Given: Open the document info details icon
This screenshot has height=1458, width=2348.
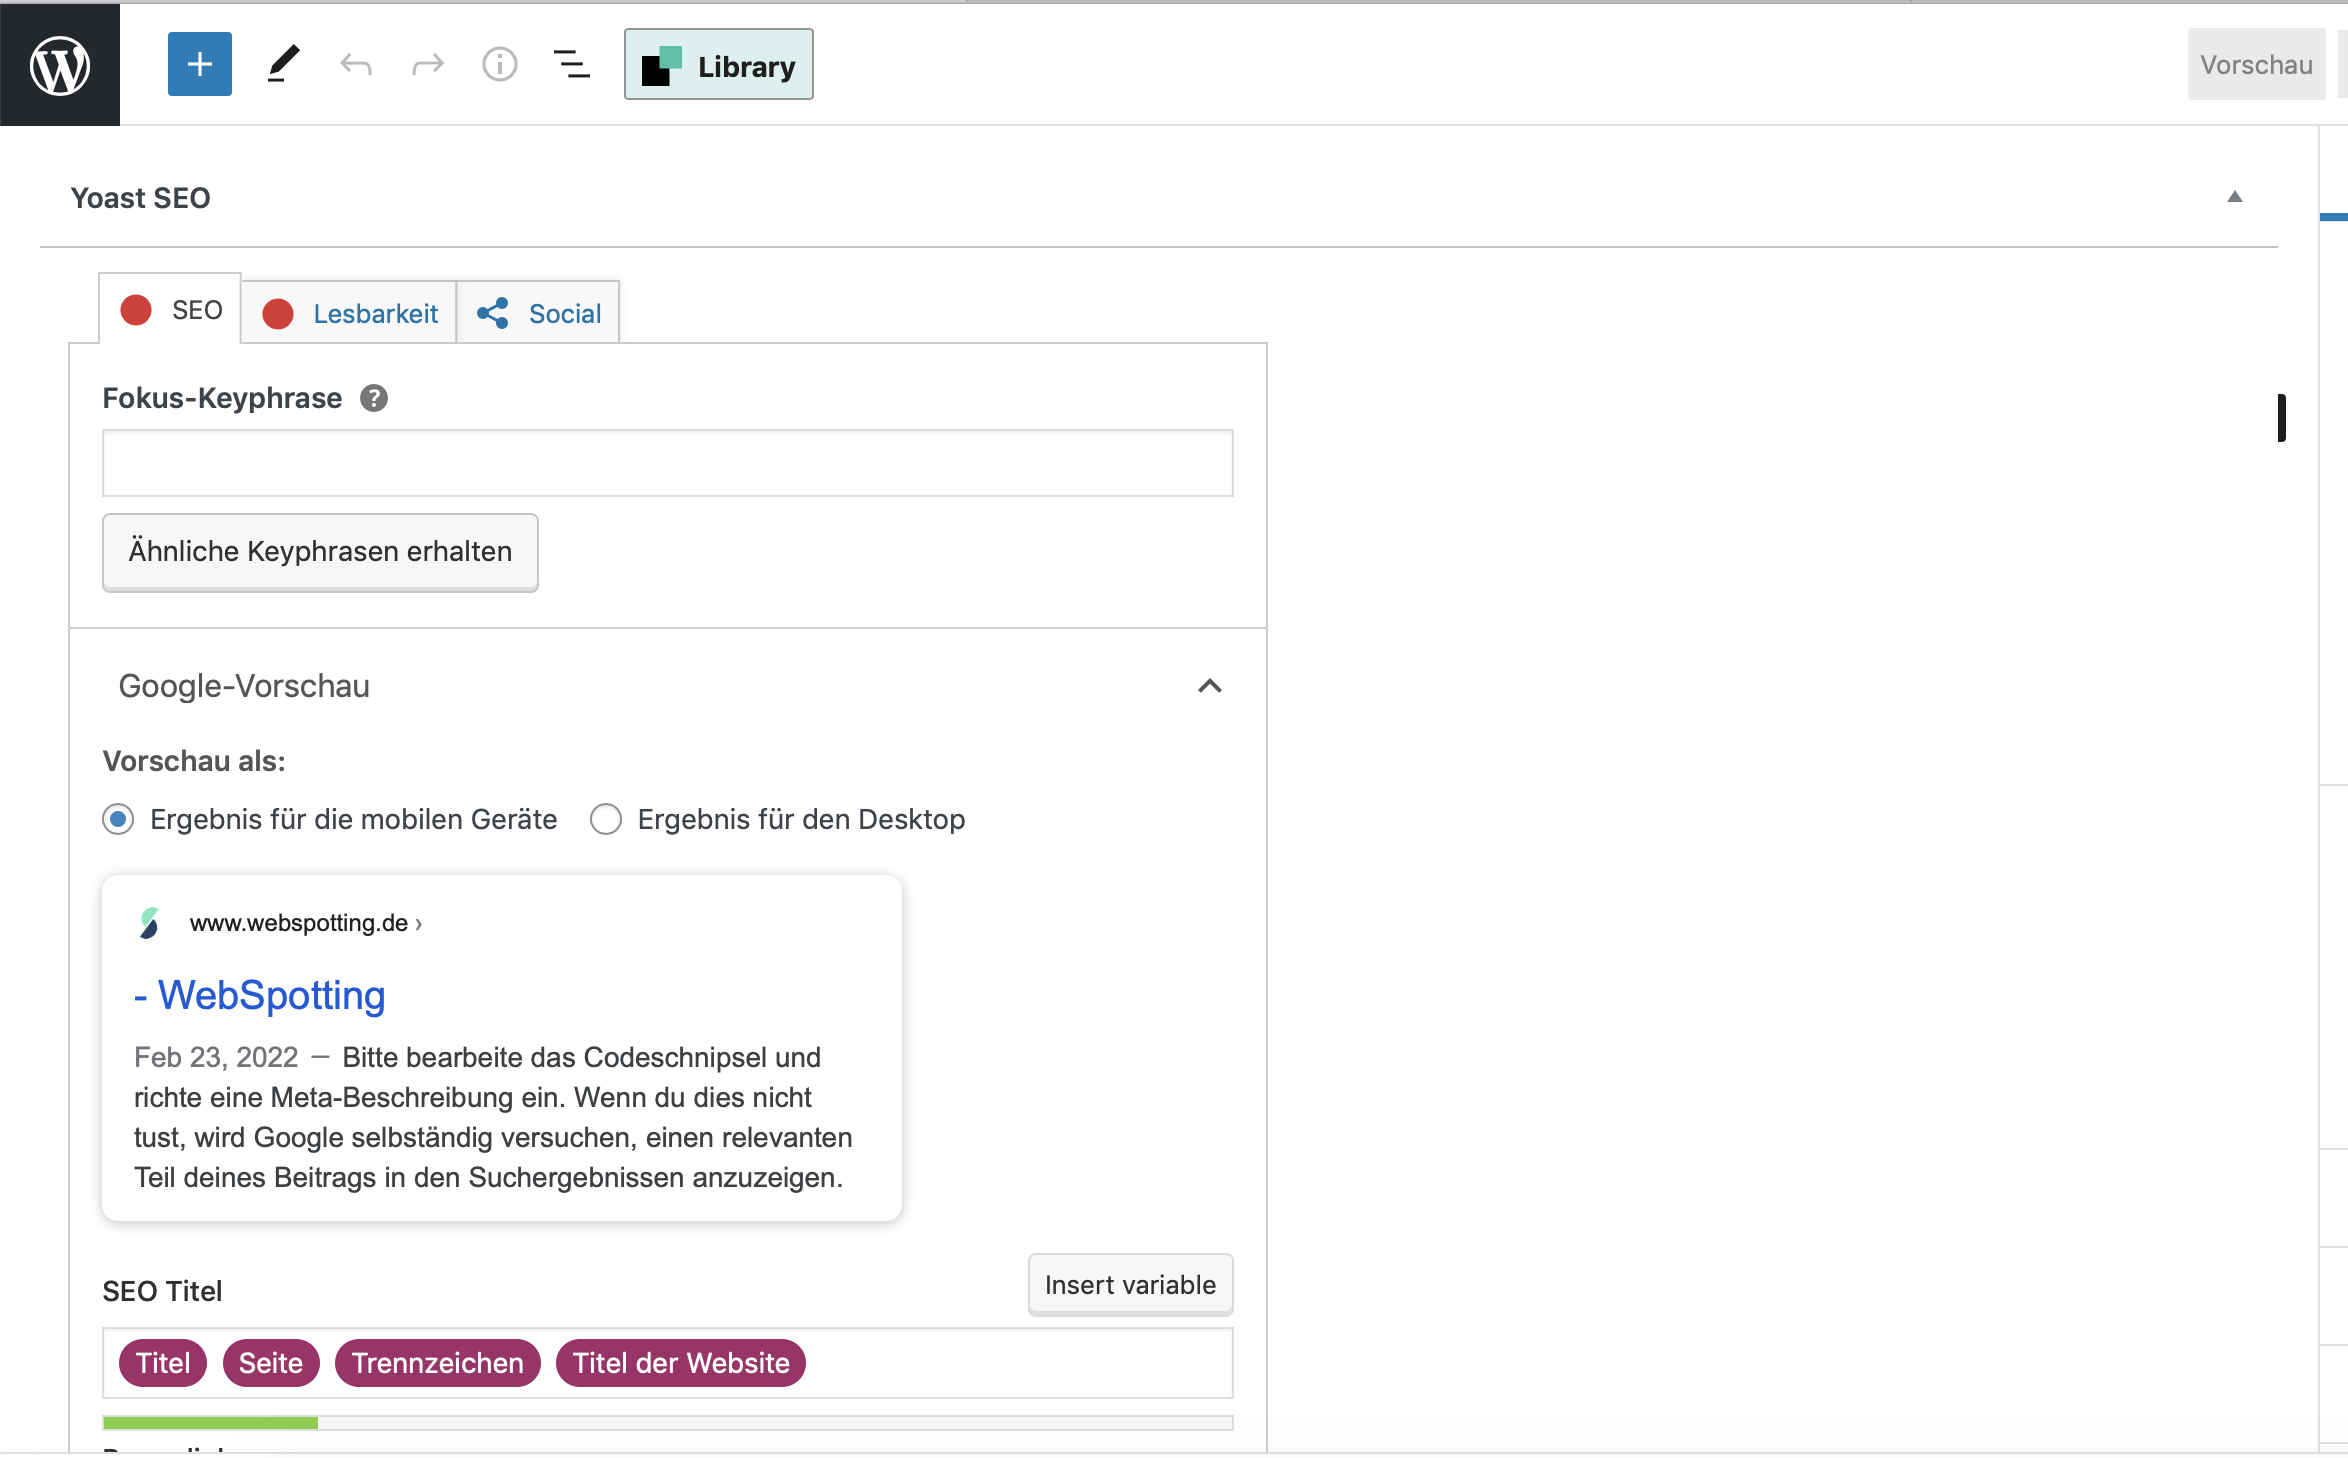Looking at the screenshot, I should pyautogui.click(x=500, y=65).
